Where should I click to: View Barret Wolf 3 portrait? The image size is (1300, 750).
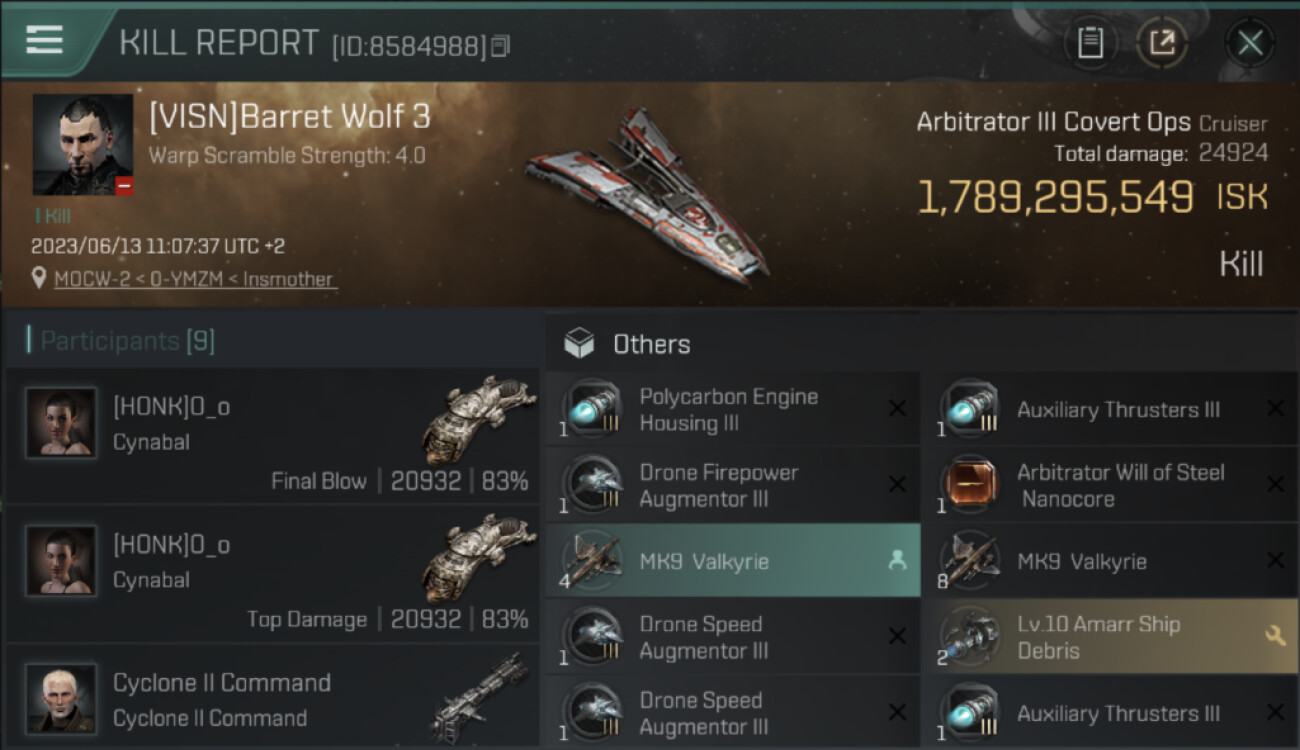click(x=83, y=145)
